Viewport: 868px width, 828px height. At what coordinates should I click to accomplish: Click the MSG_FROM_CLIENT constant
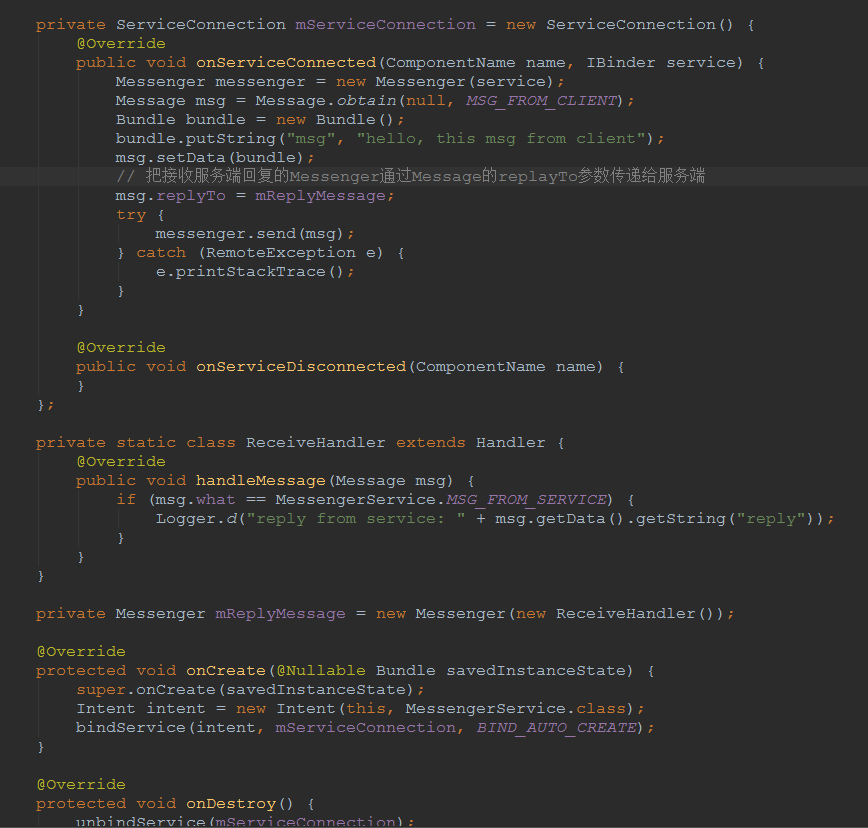(x=541, y=101)
